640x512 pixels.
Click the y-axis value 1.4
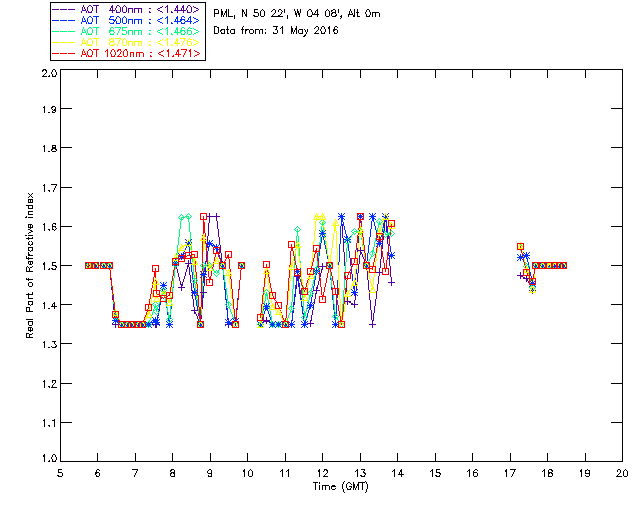(x=49, y=305)
